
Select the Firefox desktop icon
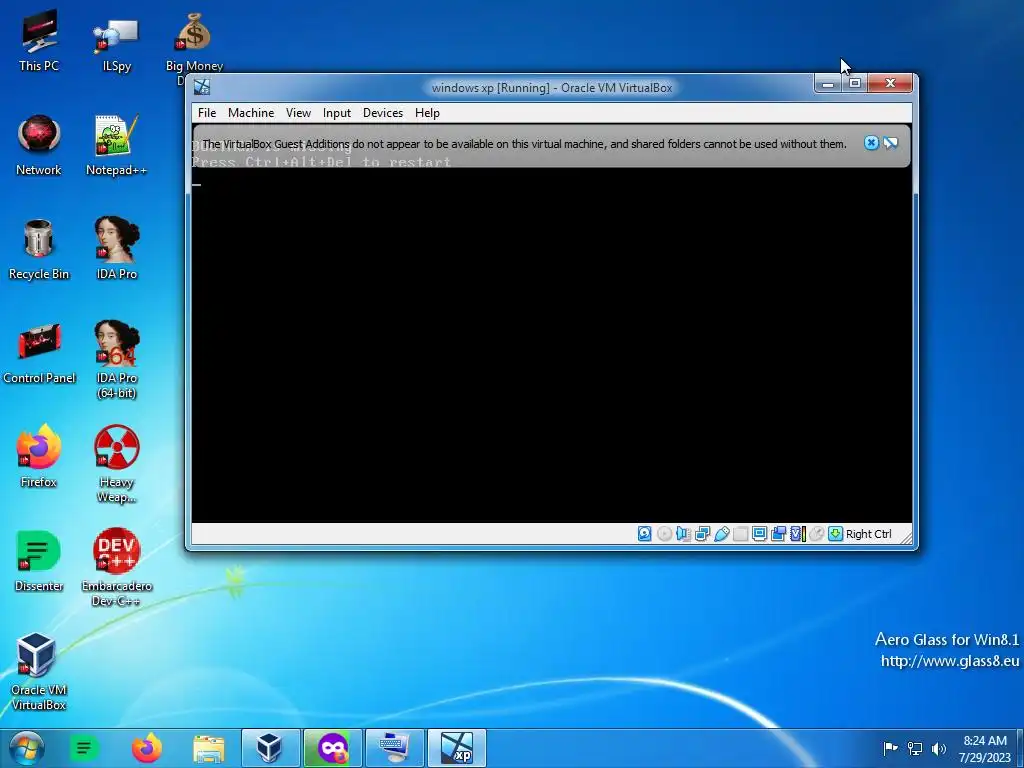click(39, 456)
